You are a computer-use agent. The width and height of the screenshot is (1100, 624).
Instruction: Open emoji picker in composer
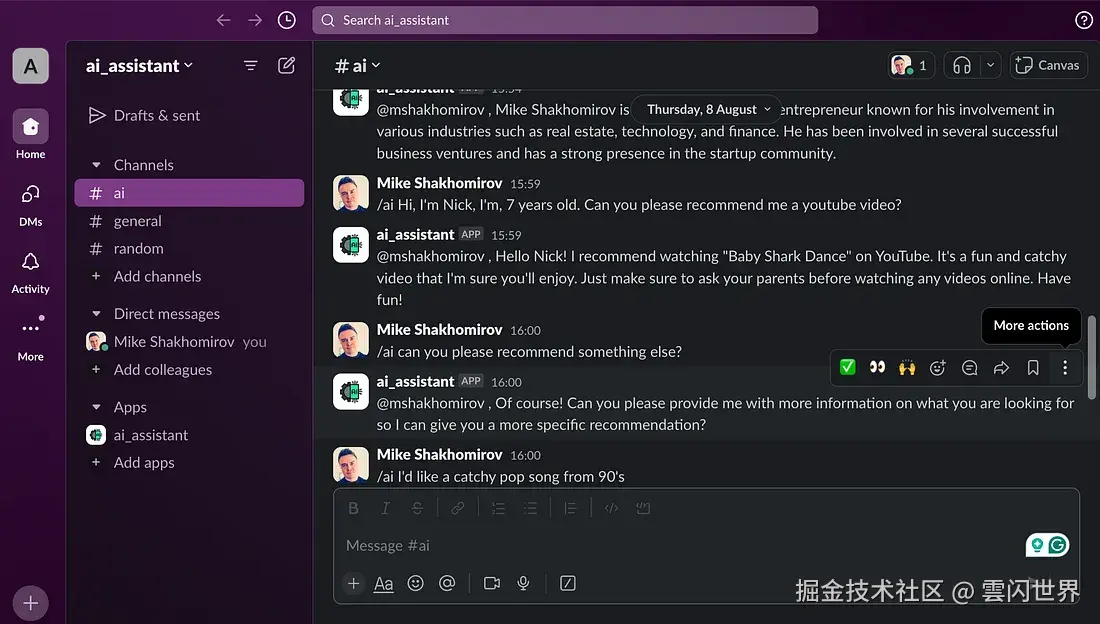[415, 583]
